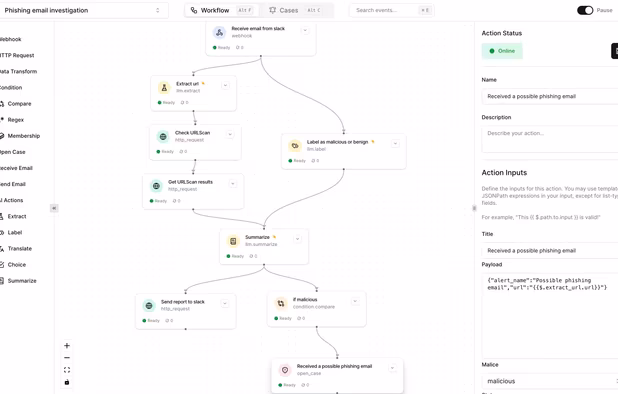Toggle the Pause switch
The image size is (618, 394).
tap(585, 10)
